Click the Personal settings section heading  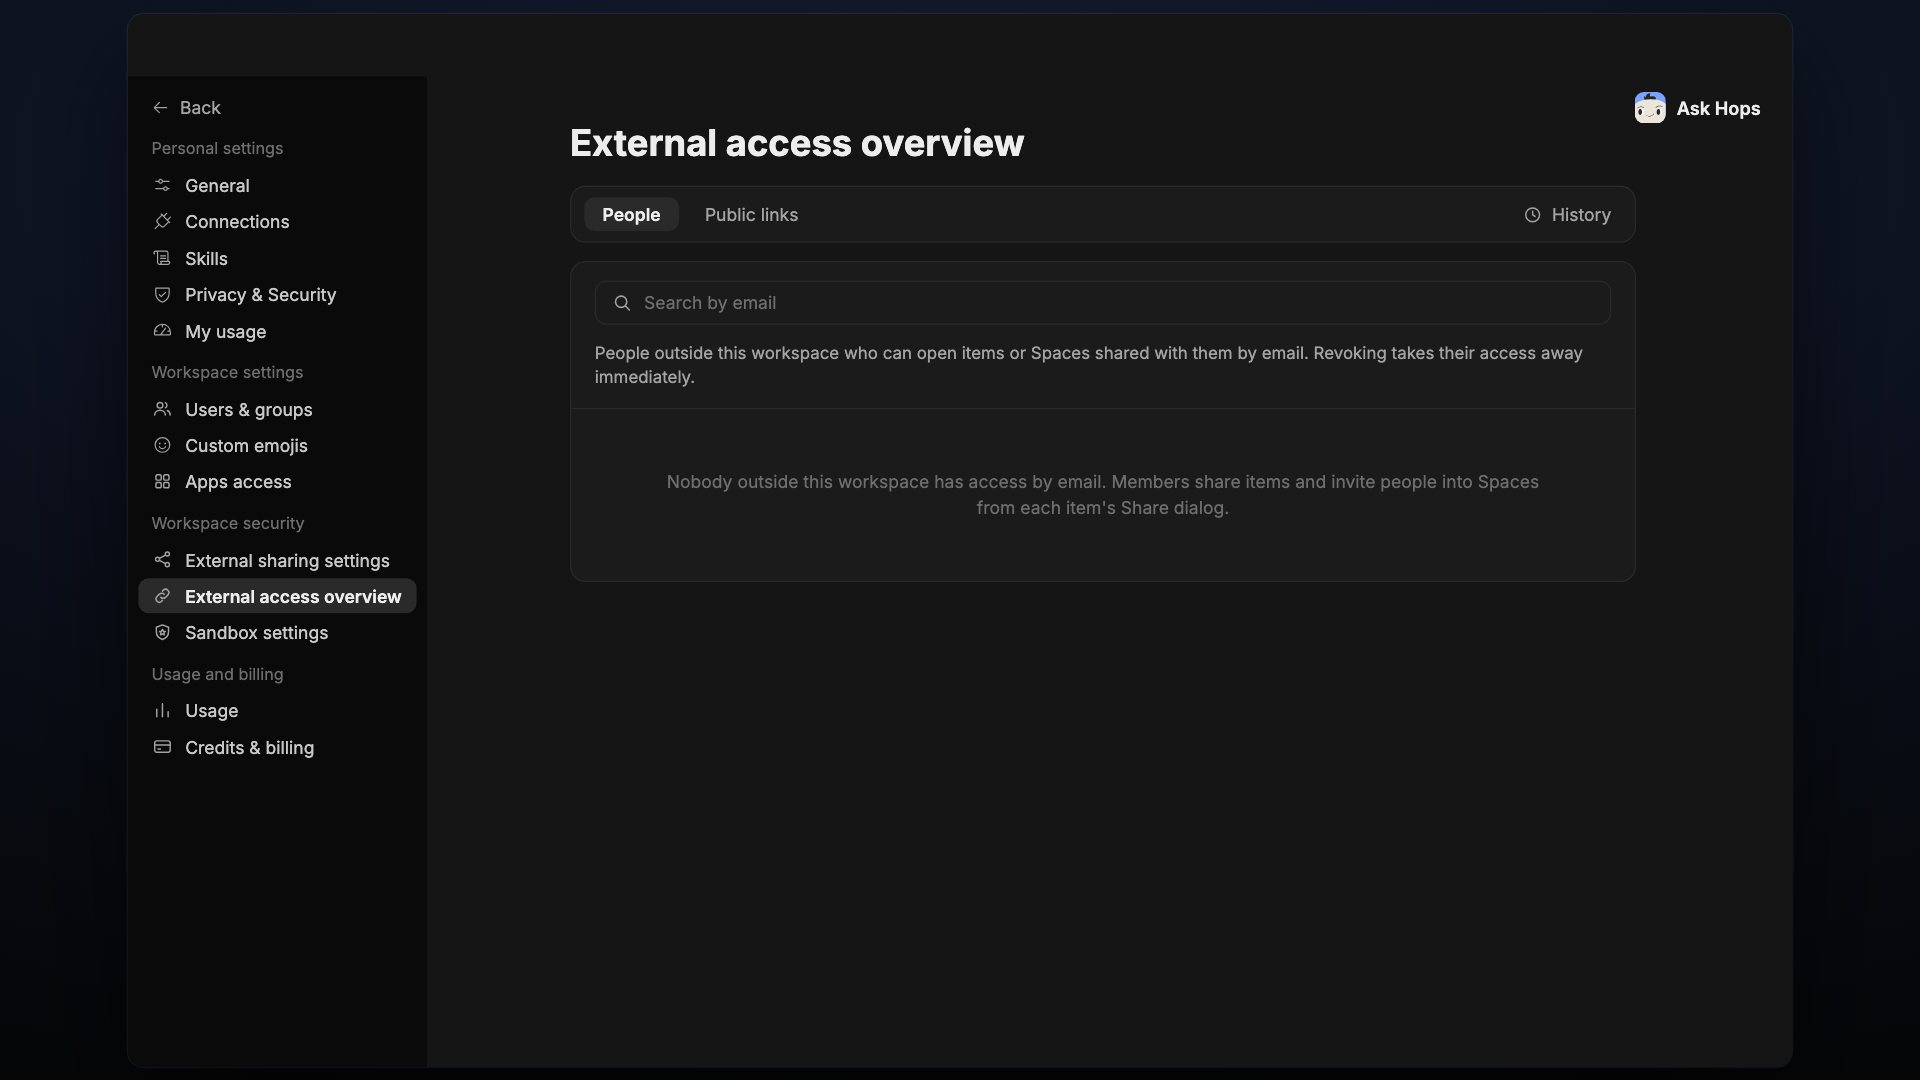point(217,148)
